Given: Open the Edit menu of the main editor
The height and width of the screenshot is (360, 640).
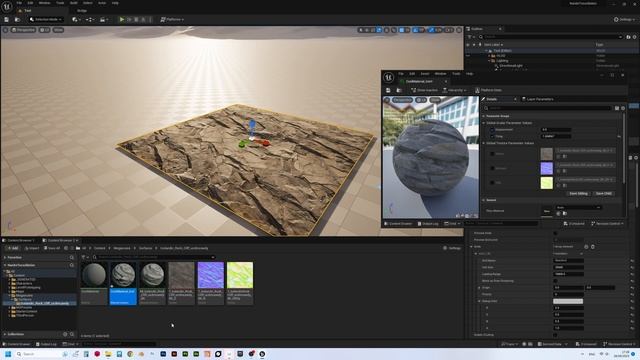Looking at the screenshot, I should (30, 3).
